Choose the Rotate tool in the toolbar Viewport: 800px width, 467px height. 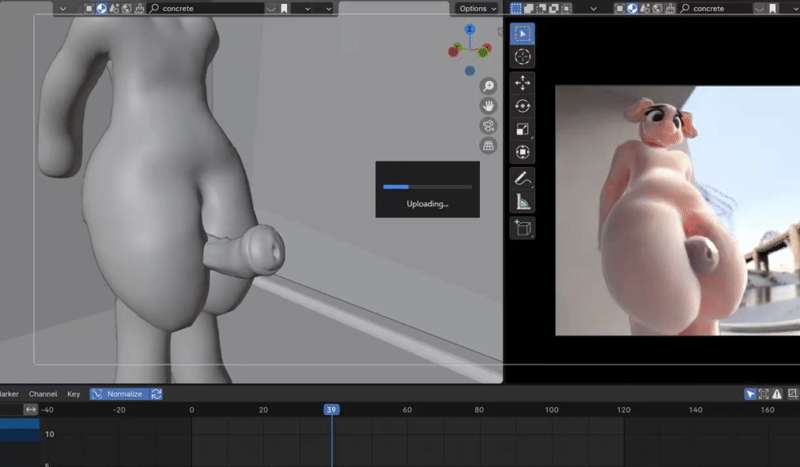click(522, 106)
